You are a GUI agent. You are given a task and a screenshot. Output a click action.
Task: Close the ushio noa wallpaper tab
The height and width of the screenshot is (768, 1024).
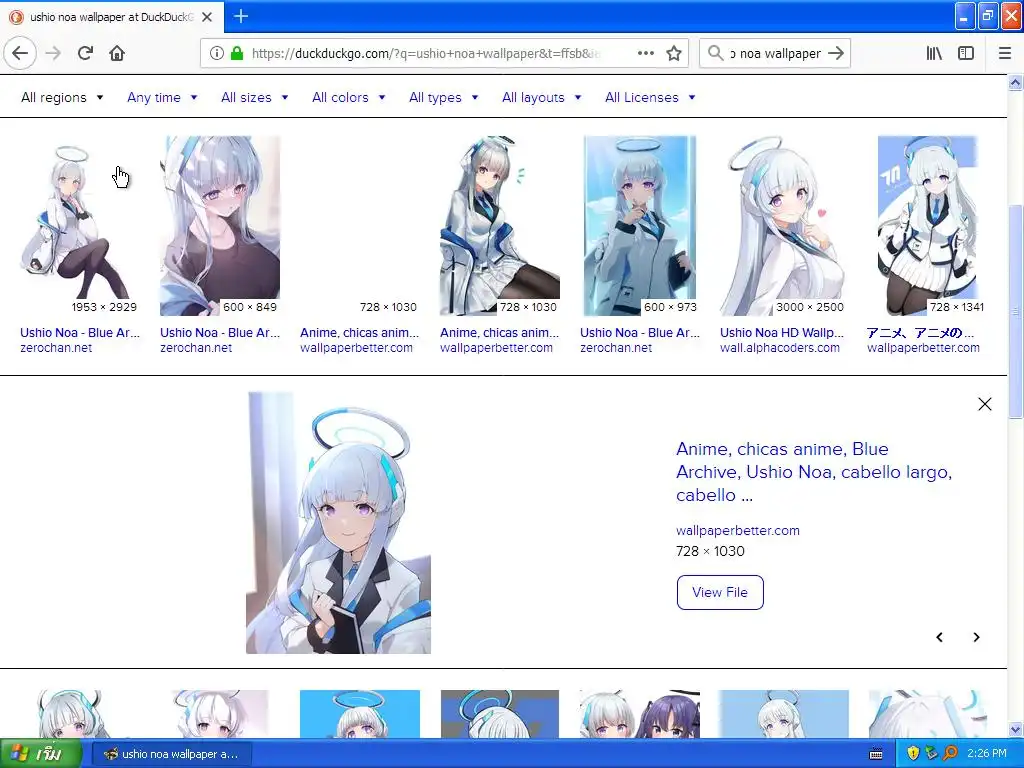[207, 17]
